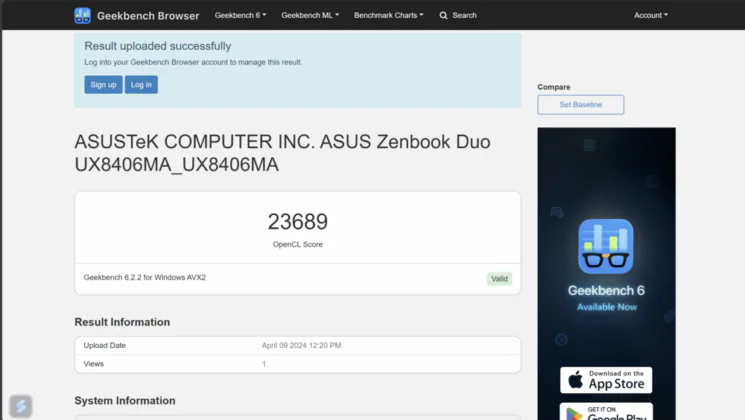This screenshot has width=745, height=420.
Task: Open the Account dropdown menu
Action: pos(650,15)
